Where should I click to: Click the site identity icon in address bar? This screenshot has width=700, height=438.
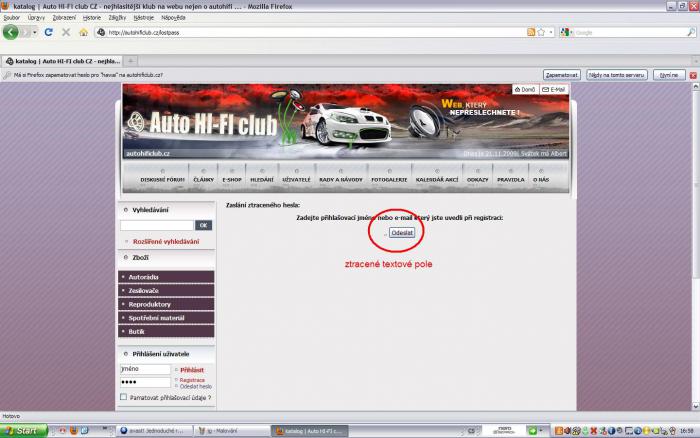[x=101, y=32]
